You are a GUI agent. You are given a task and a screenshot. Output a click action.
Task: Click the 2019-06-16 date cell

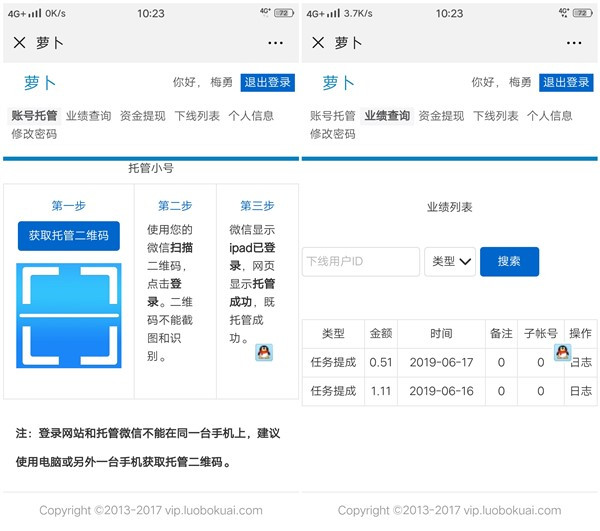(x=442, y=391)
